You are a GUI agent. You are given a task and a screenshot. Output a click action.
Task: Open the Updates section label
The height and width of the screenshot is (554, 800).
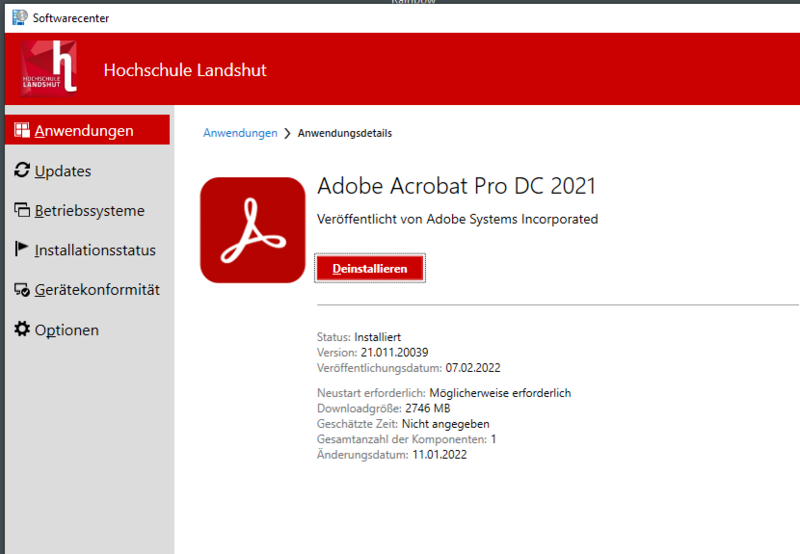tap(63, 171)
